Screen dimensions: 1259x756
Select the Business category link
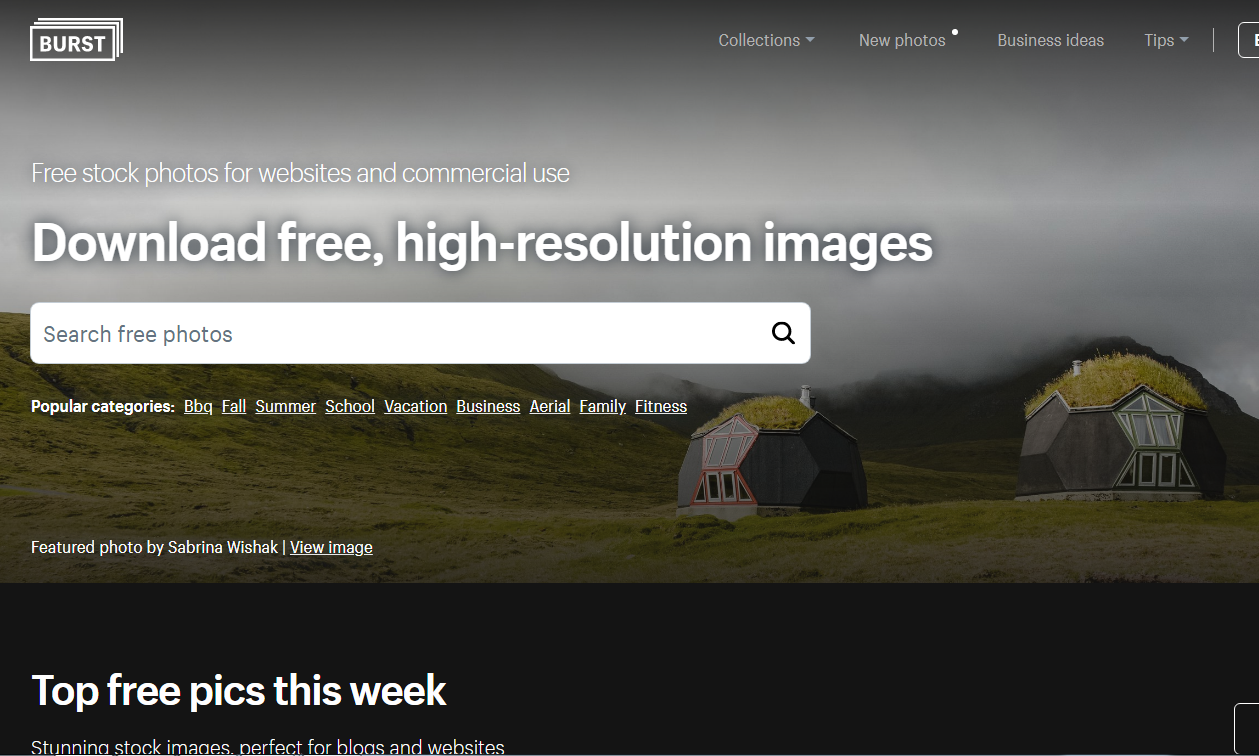[488, 406]
